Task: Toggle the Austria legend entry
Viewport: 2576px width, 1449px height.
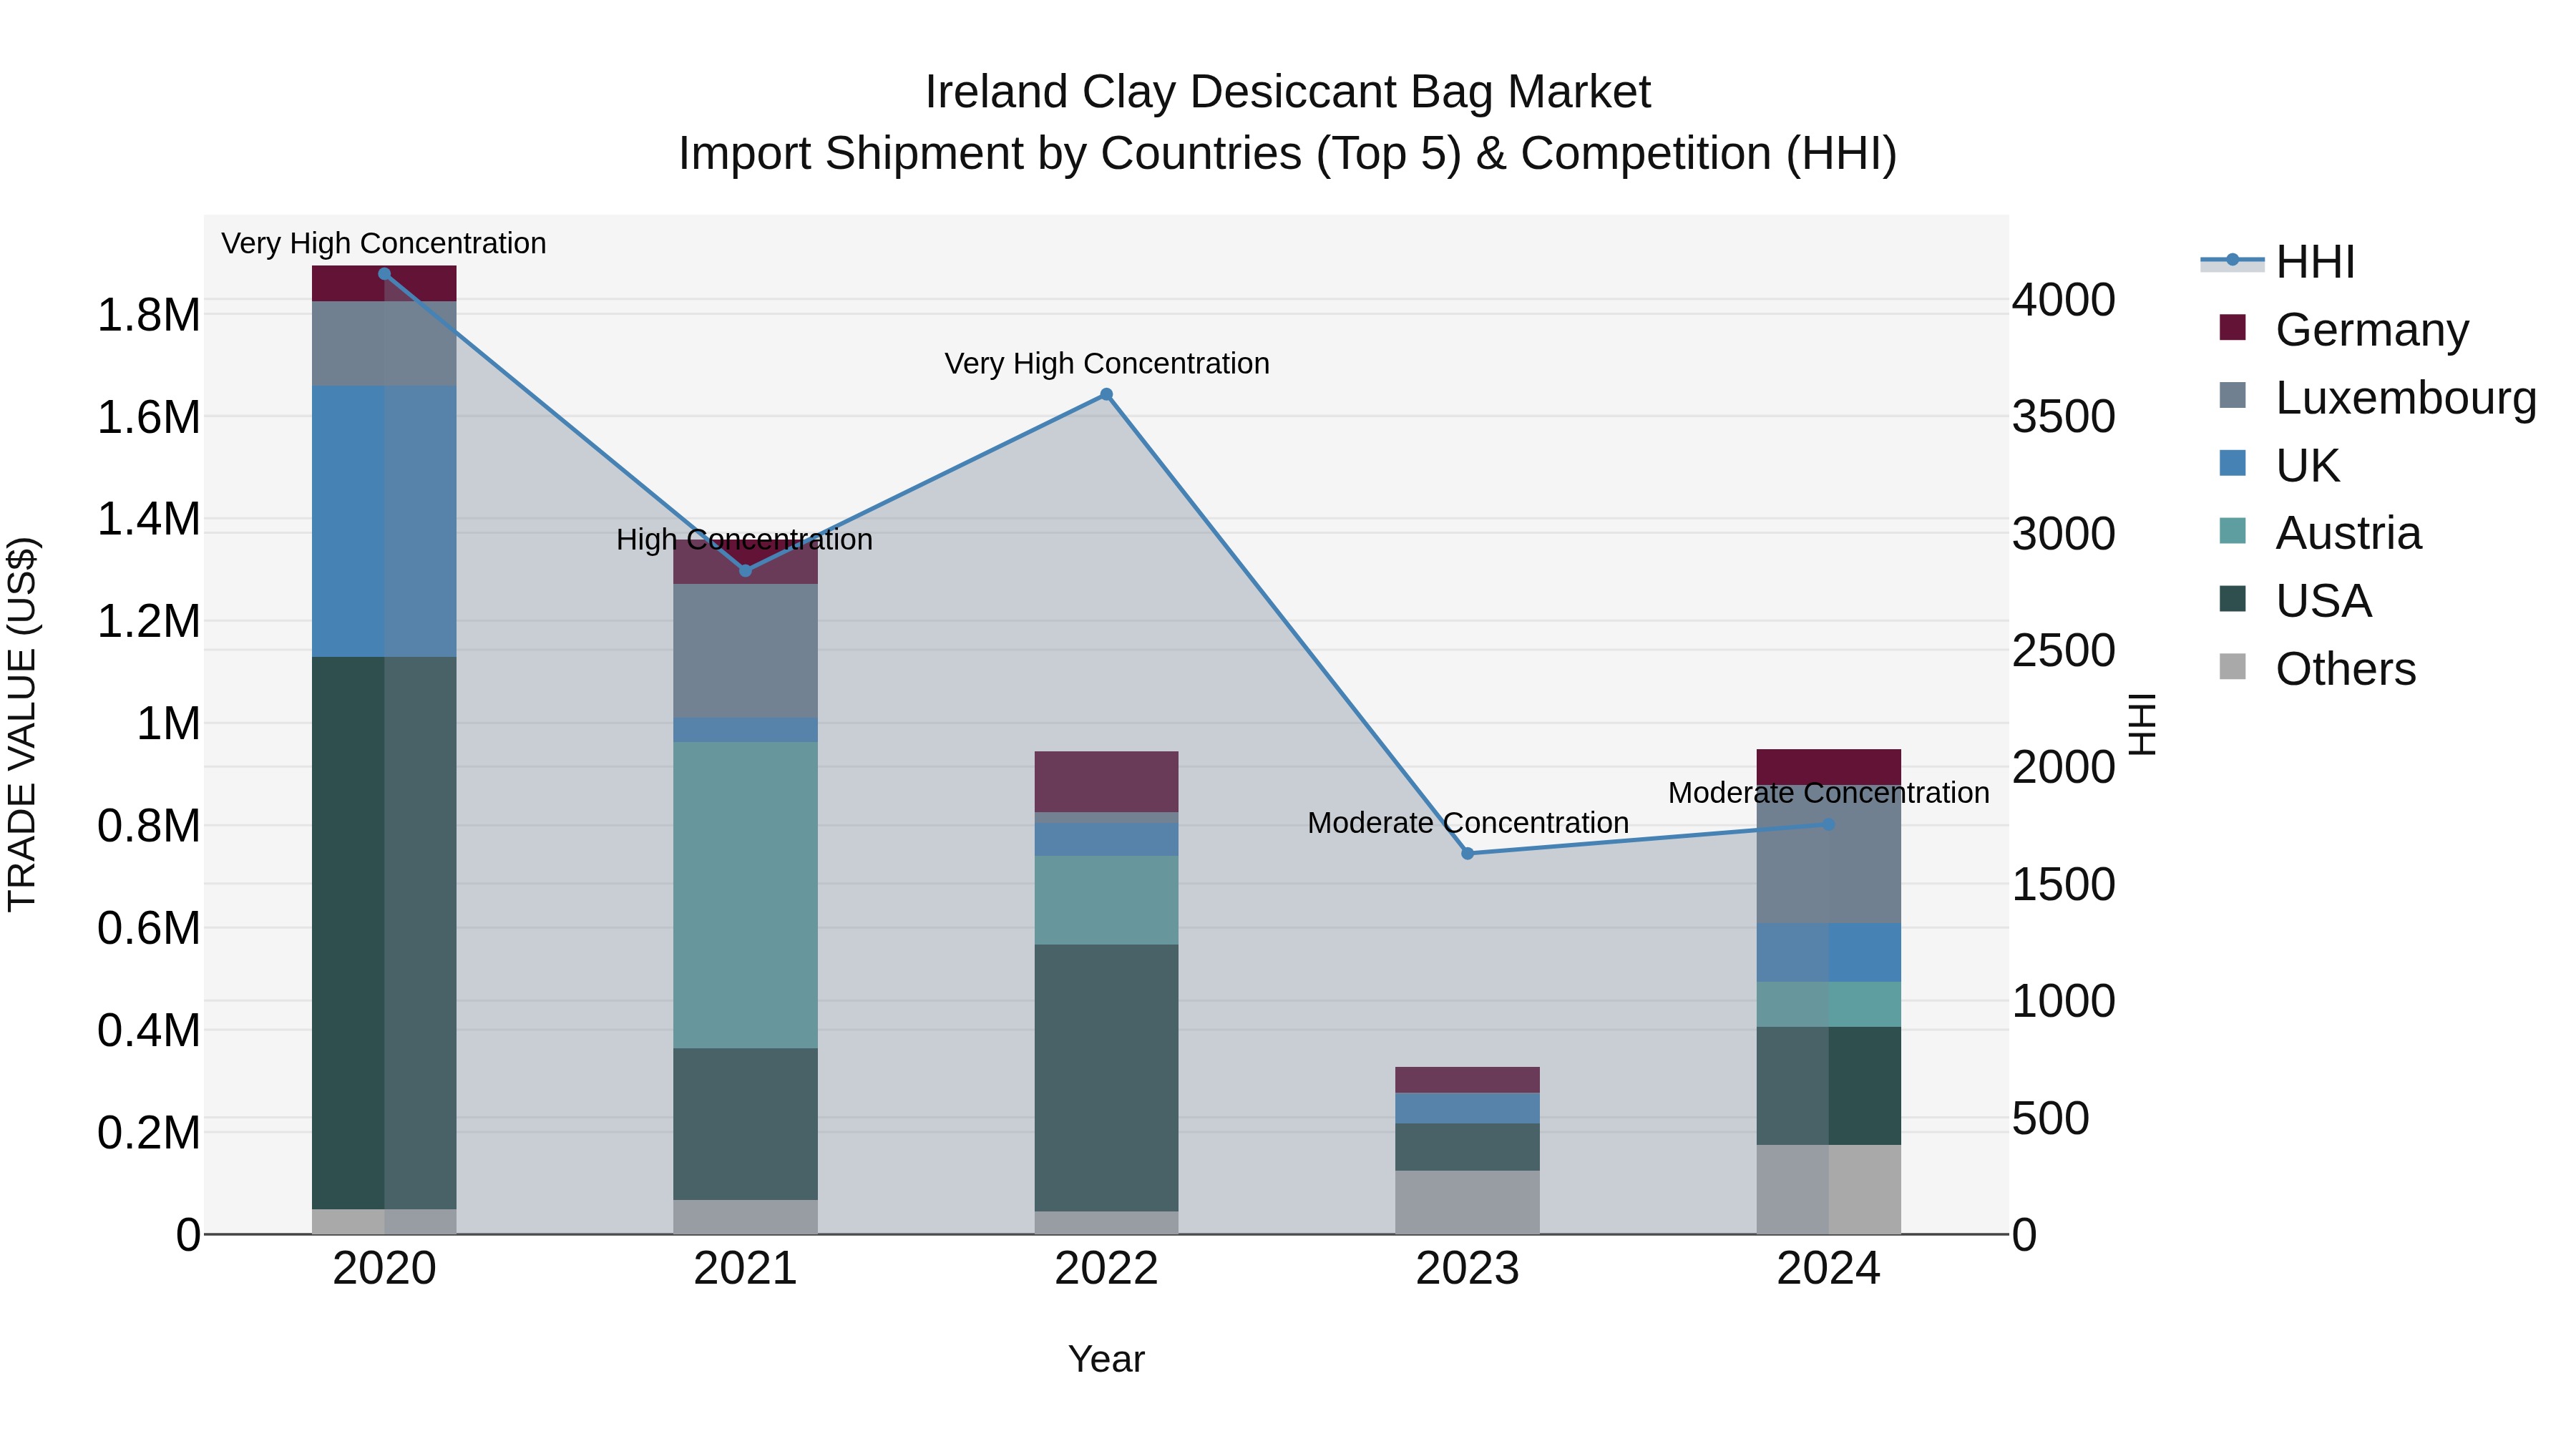Action: pyautogui.click(x=2320, y=533)
